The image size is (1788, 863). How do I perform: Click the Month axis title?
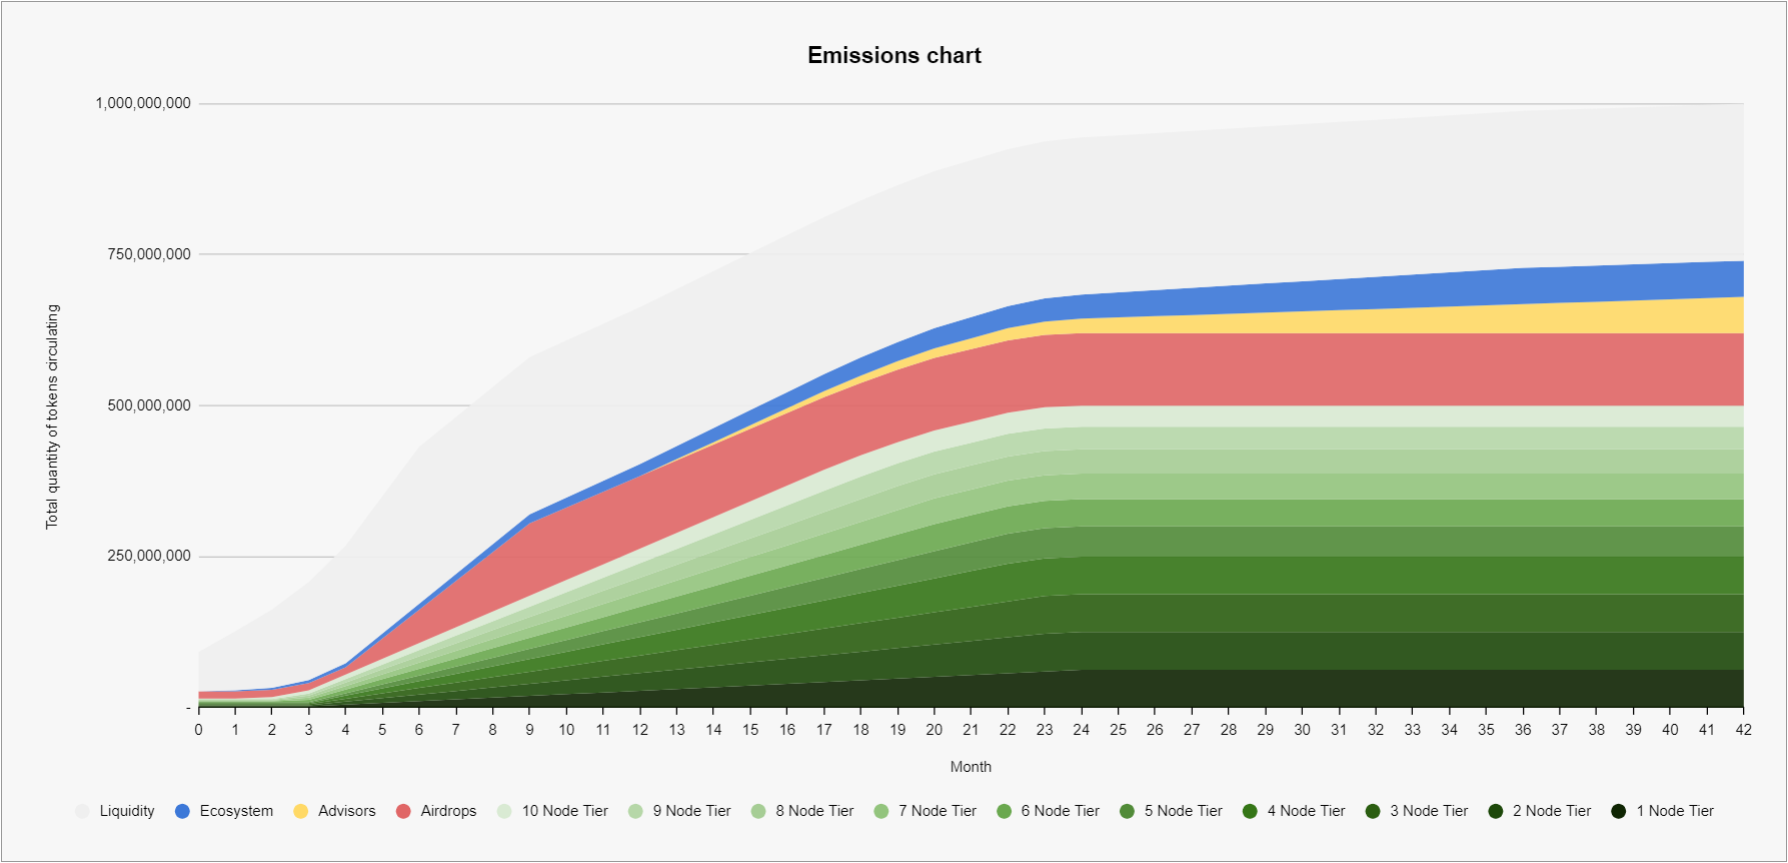pos(970,767)
